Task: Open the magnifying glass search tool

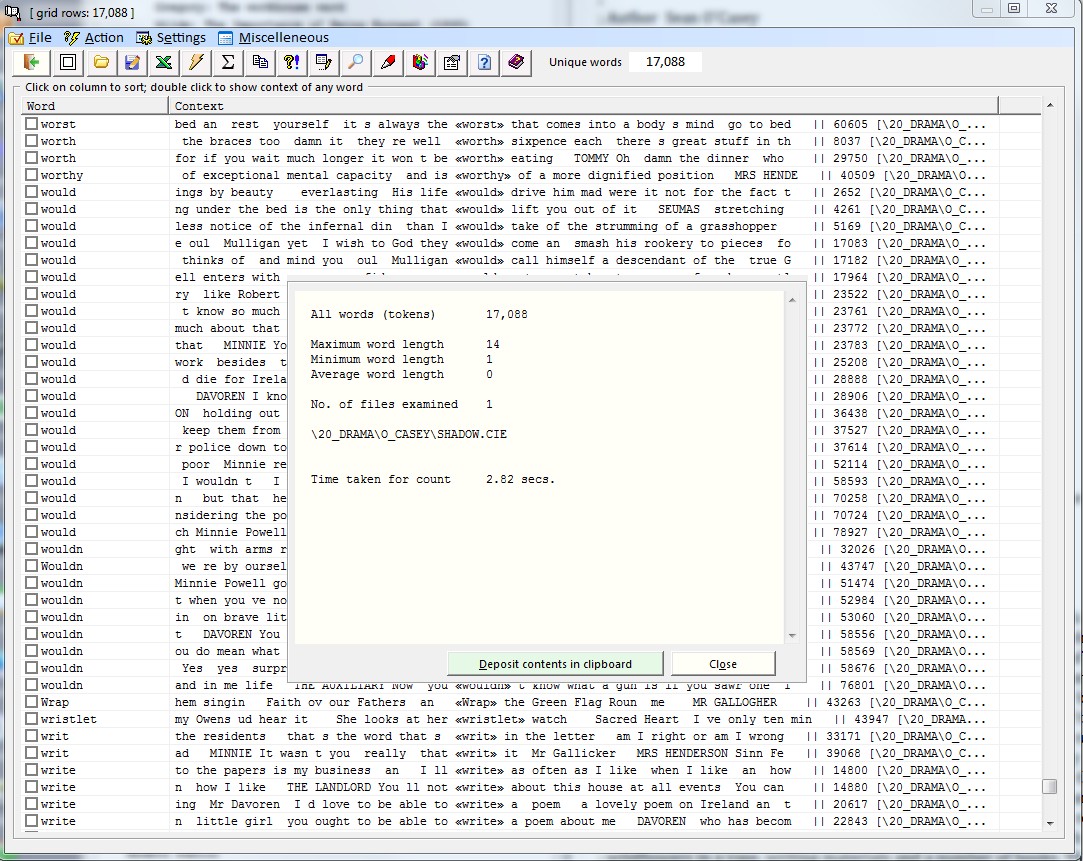Action: click(x=355, y=62)
